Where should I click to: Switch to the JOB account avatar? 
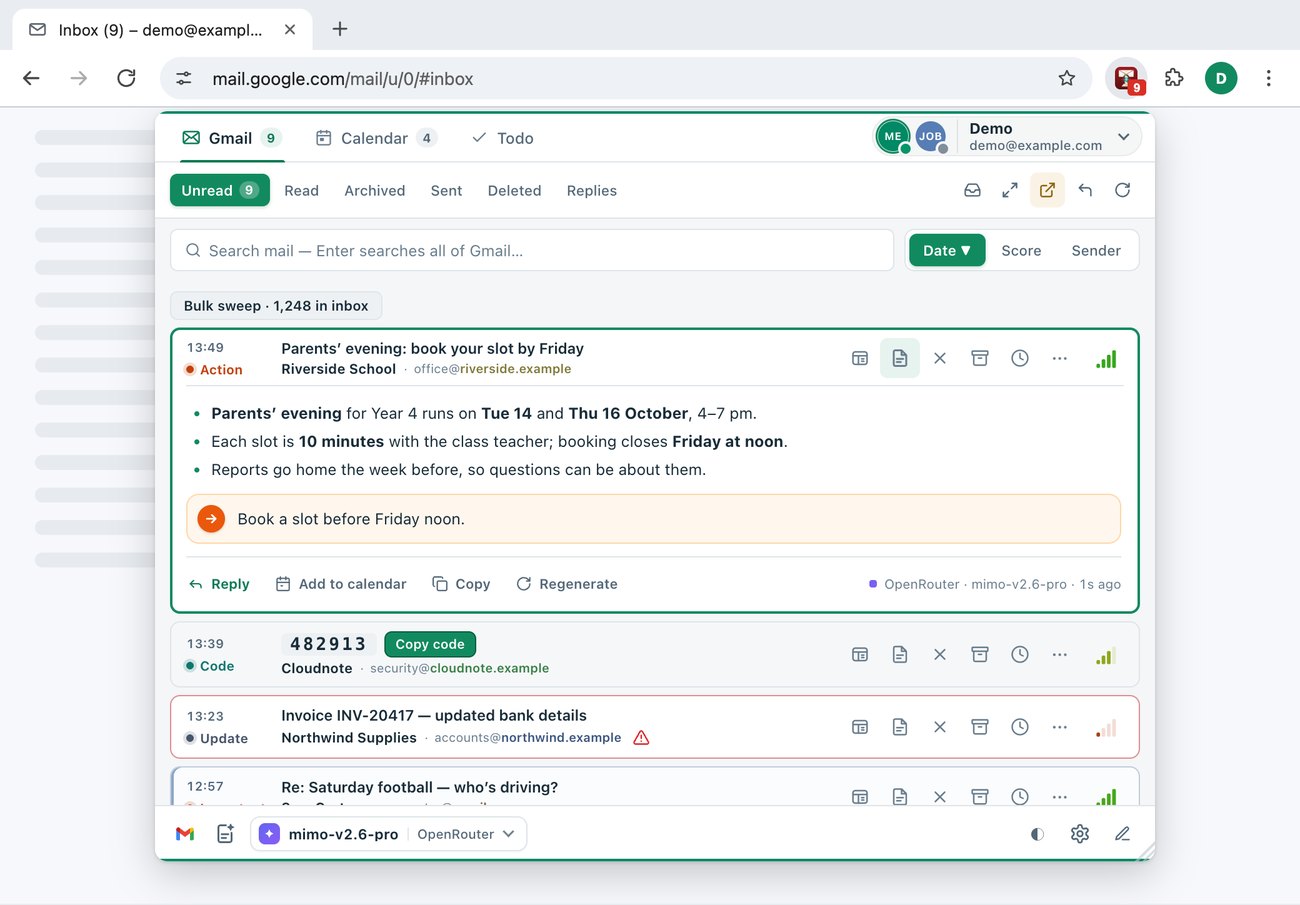pyautogui.click(x=931, y=137)
